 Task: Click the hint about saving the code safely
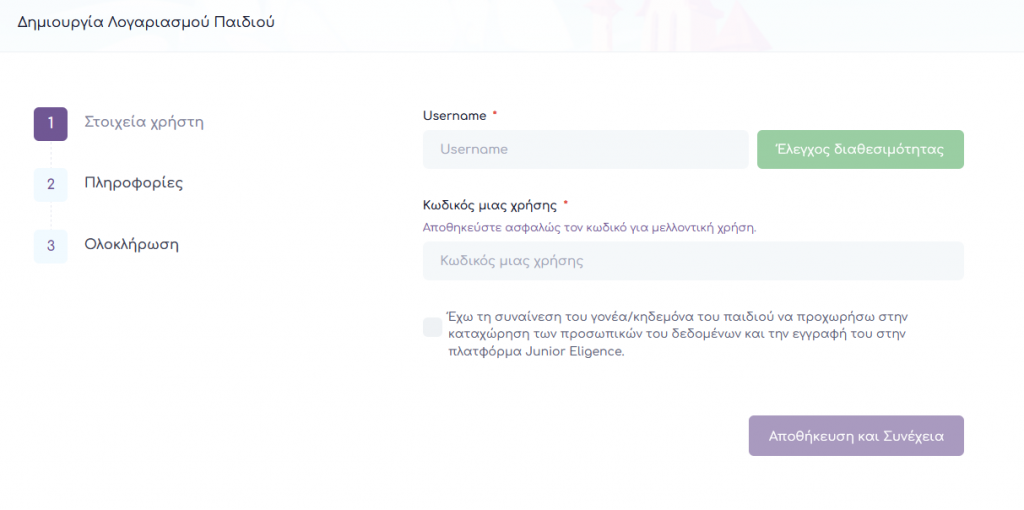point(589,227)
